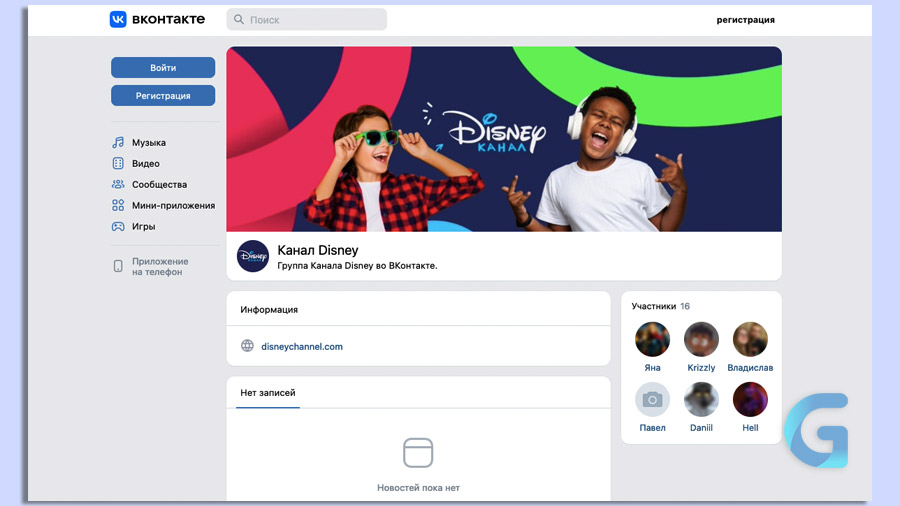The image size is (900, 506).
Task: Click the VK logo icon
Action: pos(118,19)
